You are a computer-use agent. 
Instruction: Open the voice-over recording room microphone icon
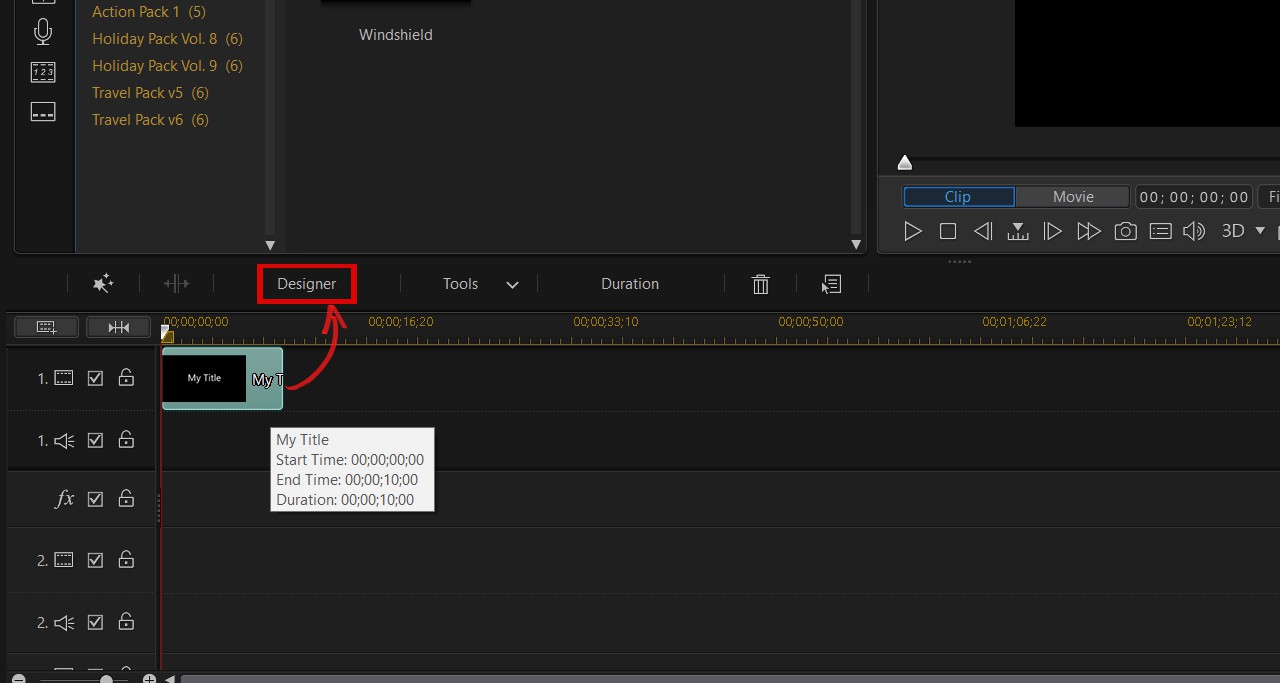43,32
